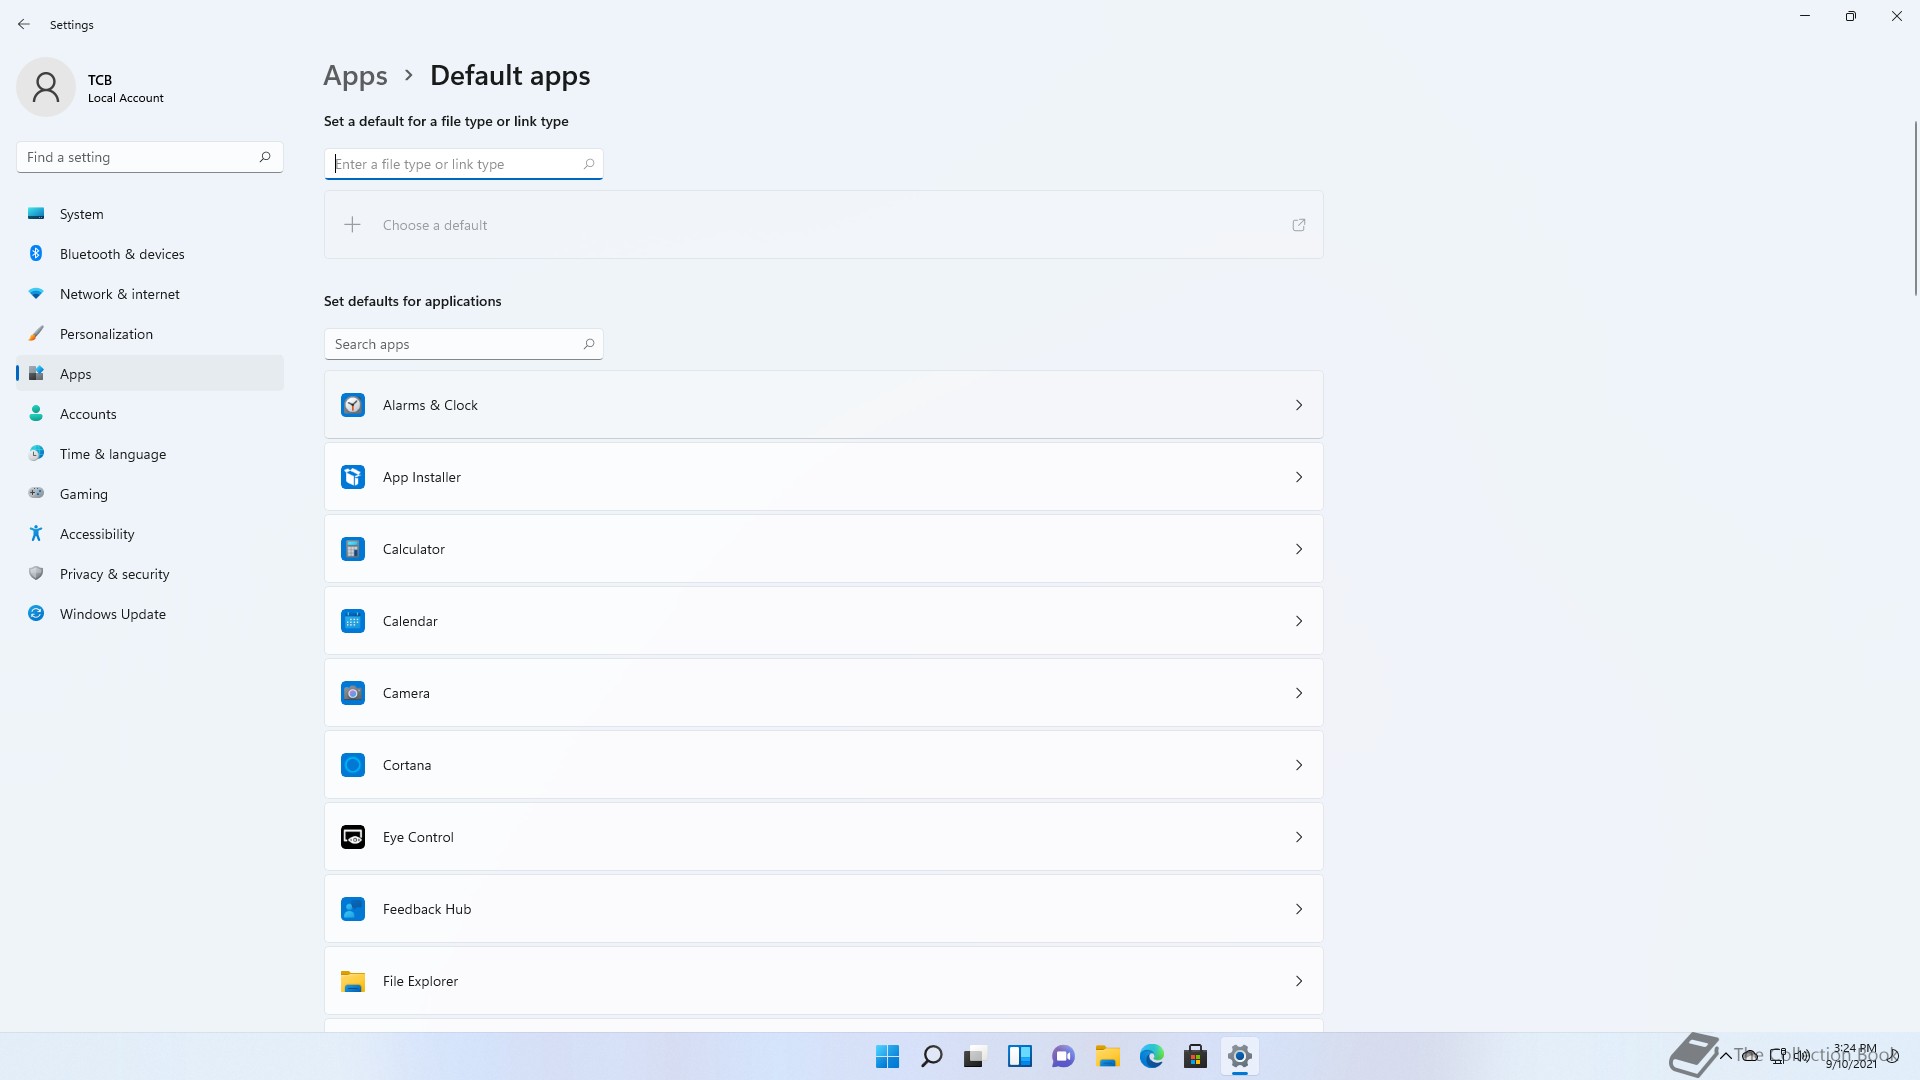Viewport: 1920px width, 1080px height.
Task: Click the Camera app icon
Action: (x=353, y=693)
